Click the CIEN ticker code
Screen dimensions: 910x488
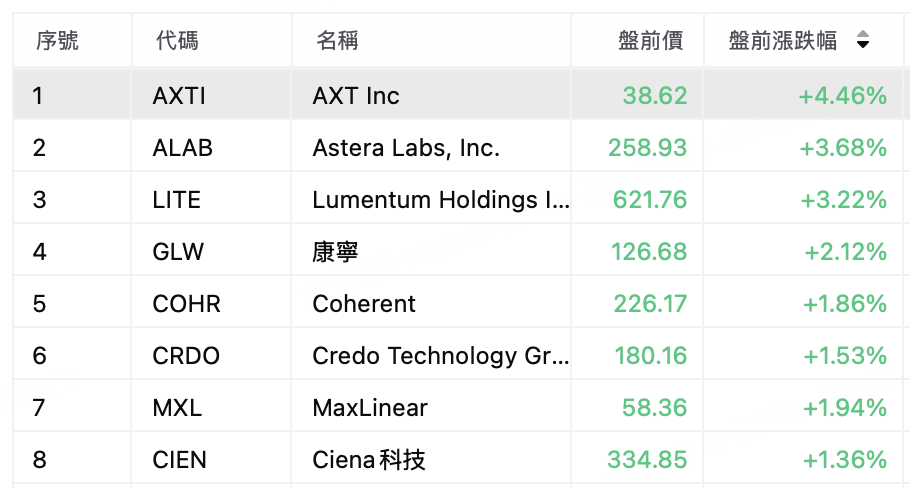179,460
